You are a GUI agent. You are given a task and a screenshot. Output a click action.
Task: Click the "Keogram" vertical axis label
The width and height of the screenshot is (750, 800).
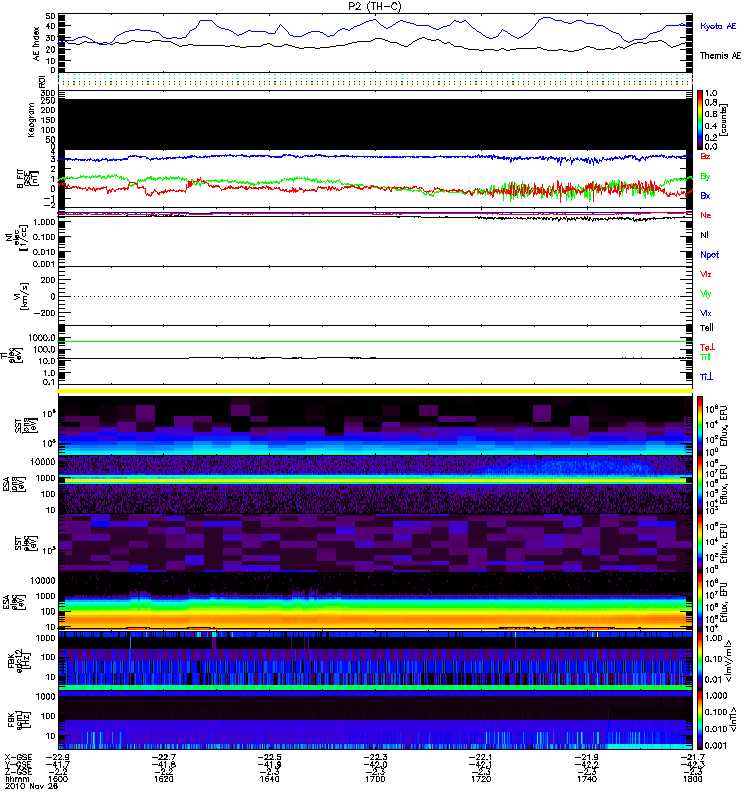31,120
